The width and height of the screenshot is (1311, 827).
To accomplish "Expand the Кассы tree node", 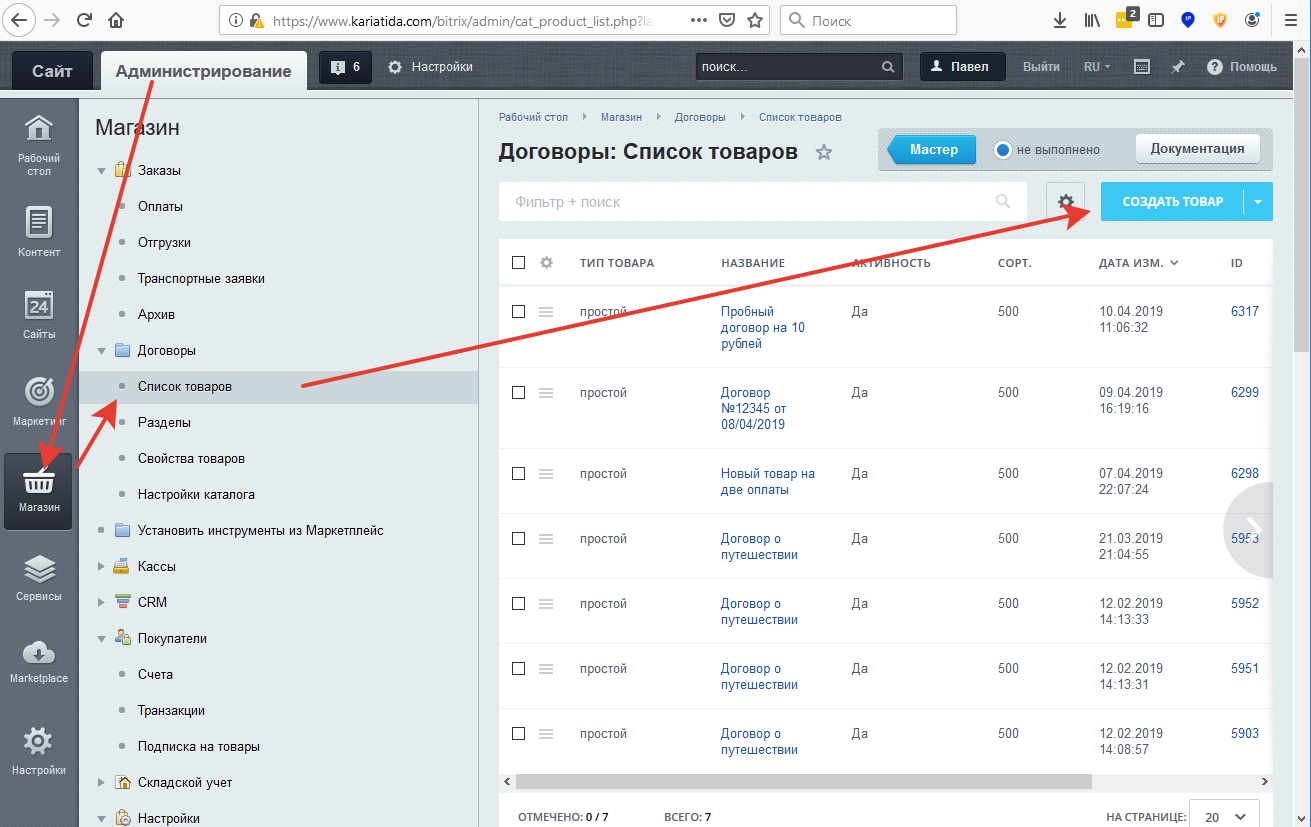I will 101,567.
